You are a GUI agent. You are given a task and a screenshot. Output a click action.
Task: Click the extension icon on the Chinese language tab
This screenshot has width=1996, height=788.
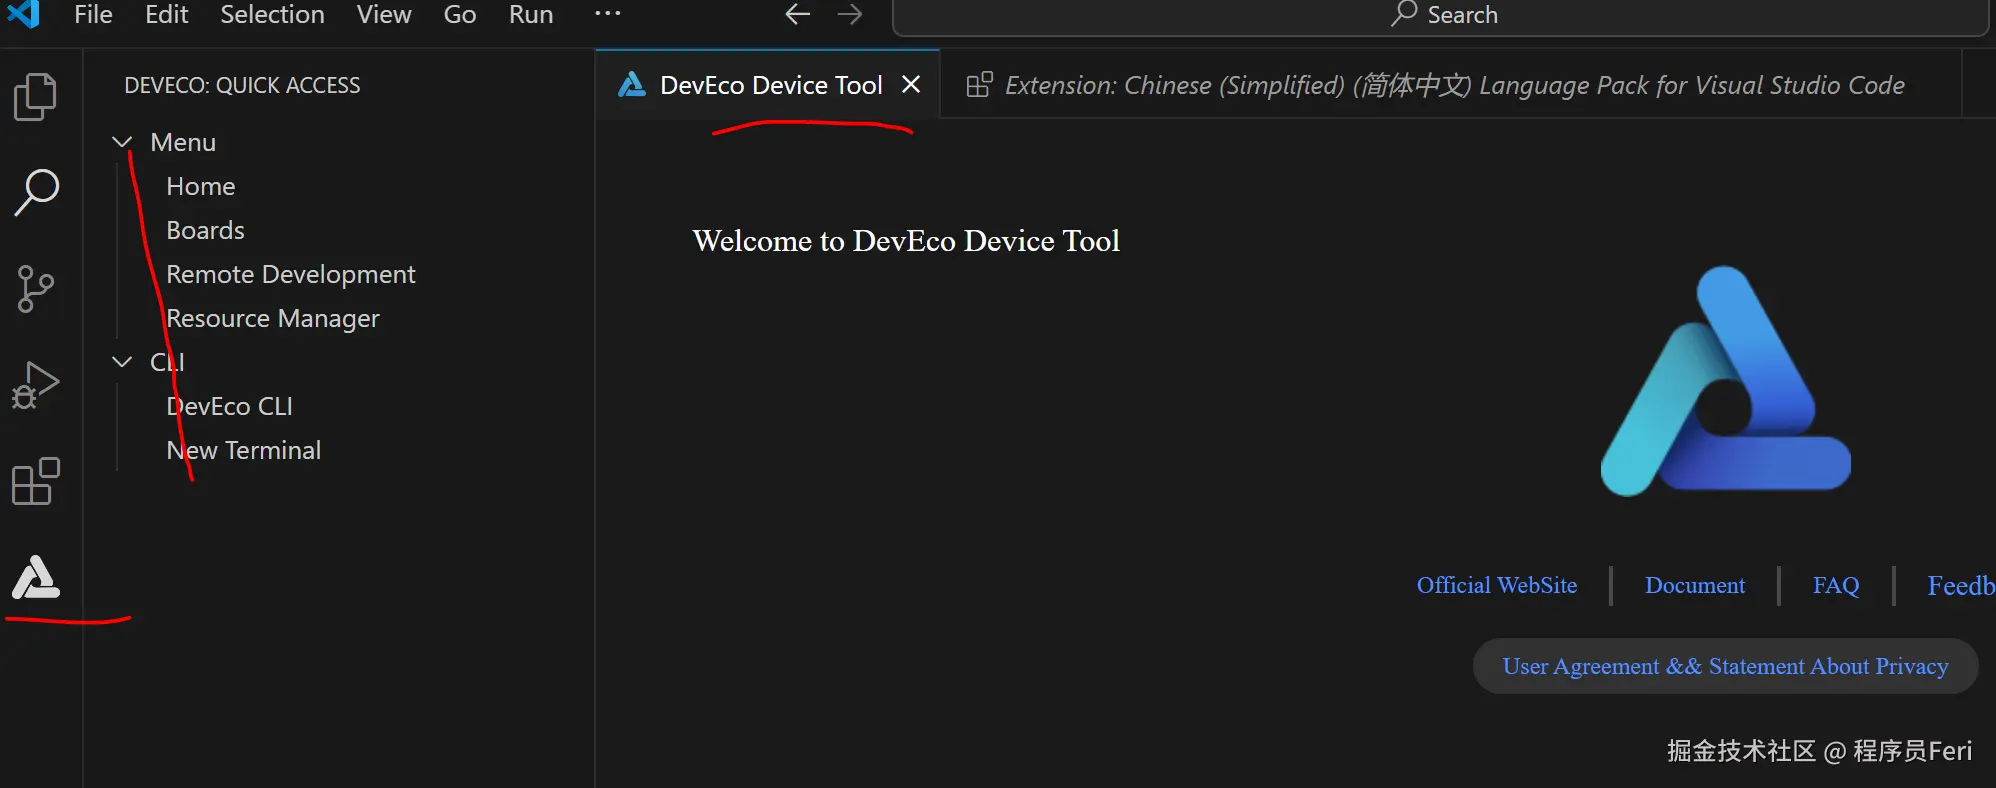[x=979, y=85]
